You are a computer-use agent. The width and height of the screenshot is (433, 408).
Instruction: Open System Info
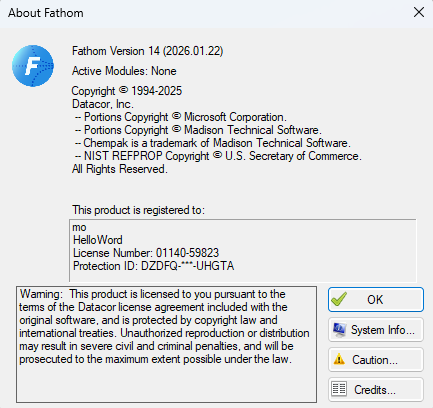pyautogui.click(x=376, y=330)
